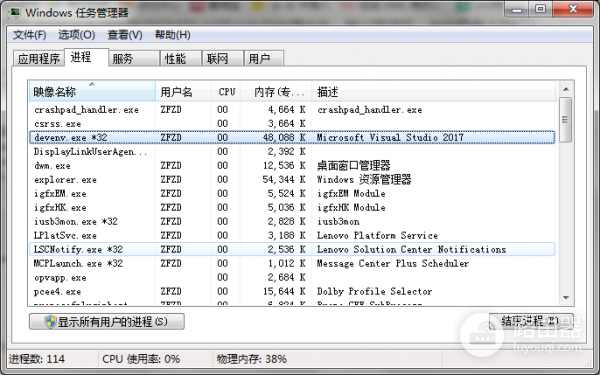The height and width of the screenshot is (375, 600).
Task: Select the LPlatSvc.exe process
Action: (x=292, y=235)
